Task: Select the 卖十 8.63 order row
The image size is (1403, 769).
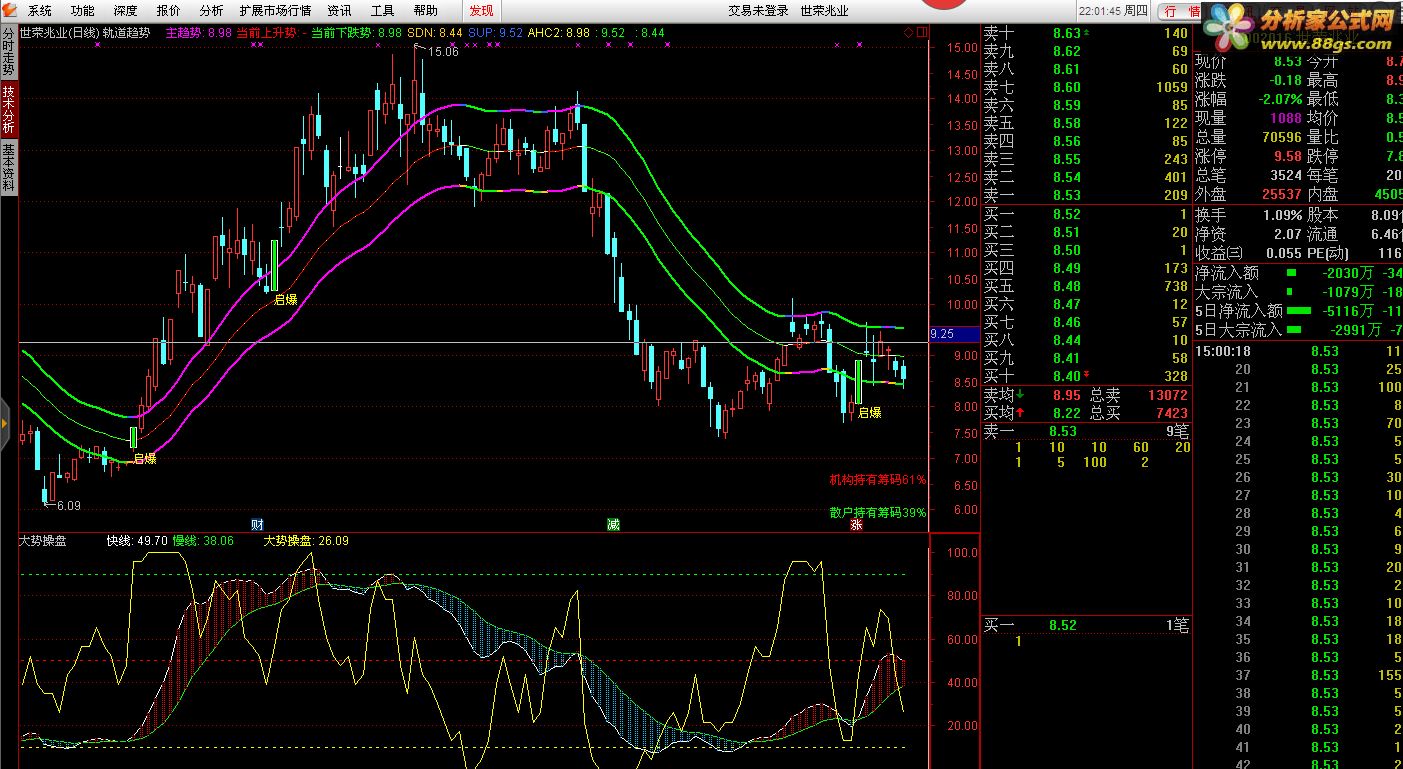Action: tap(1086, 33)
